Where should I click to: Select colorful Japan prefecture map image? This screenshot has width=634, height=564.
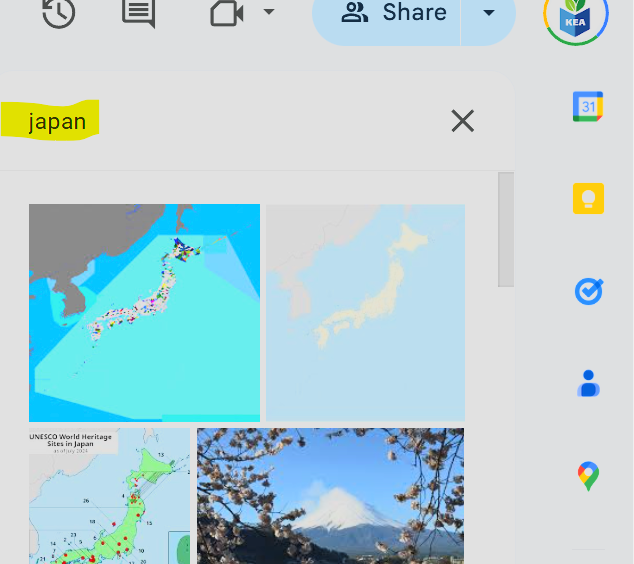(x=144, y=313)
